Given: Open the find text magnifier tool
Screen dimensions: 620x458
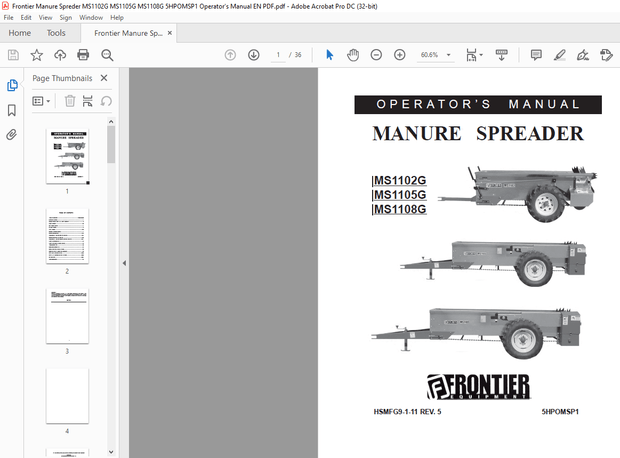Looking at the screenshot, I should 107,55.
